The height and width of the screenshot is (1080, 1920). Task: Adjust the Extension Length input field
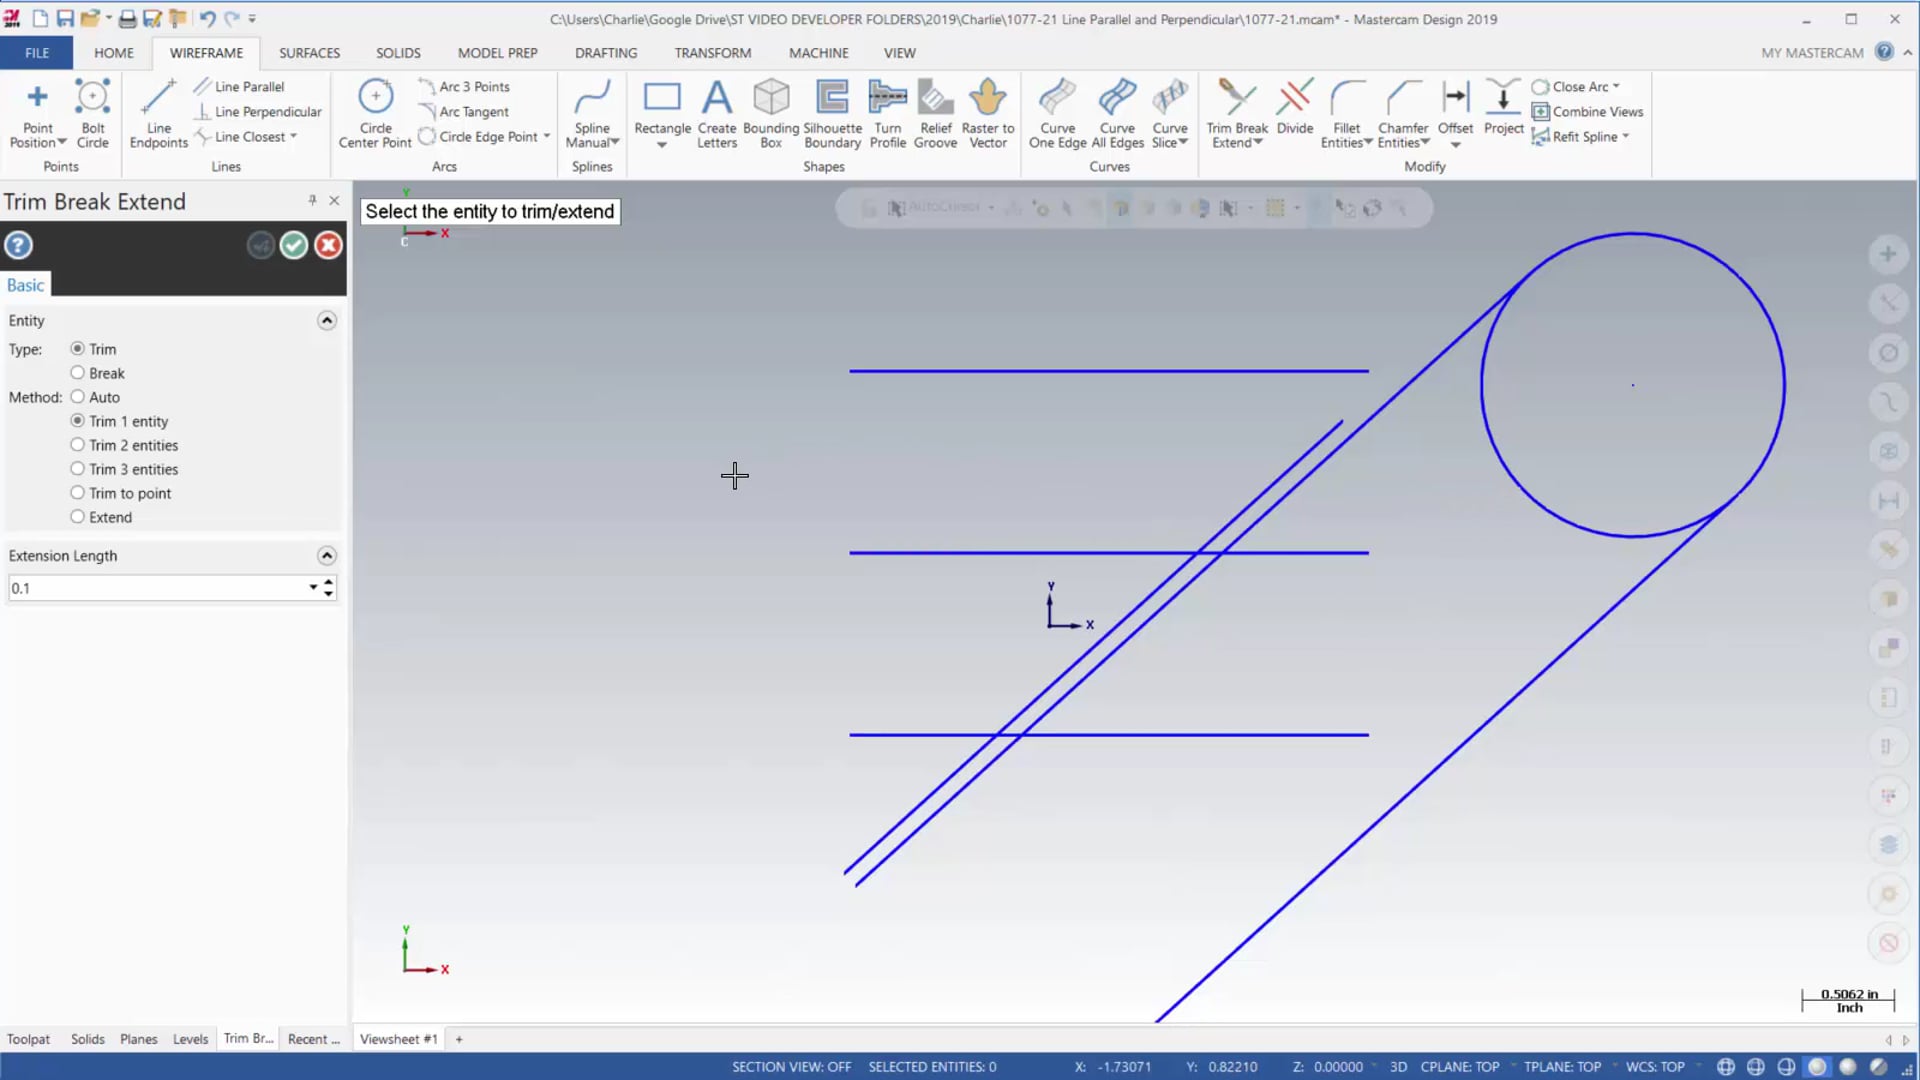click(x=157, y=588)
